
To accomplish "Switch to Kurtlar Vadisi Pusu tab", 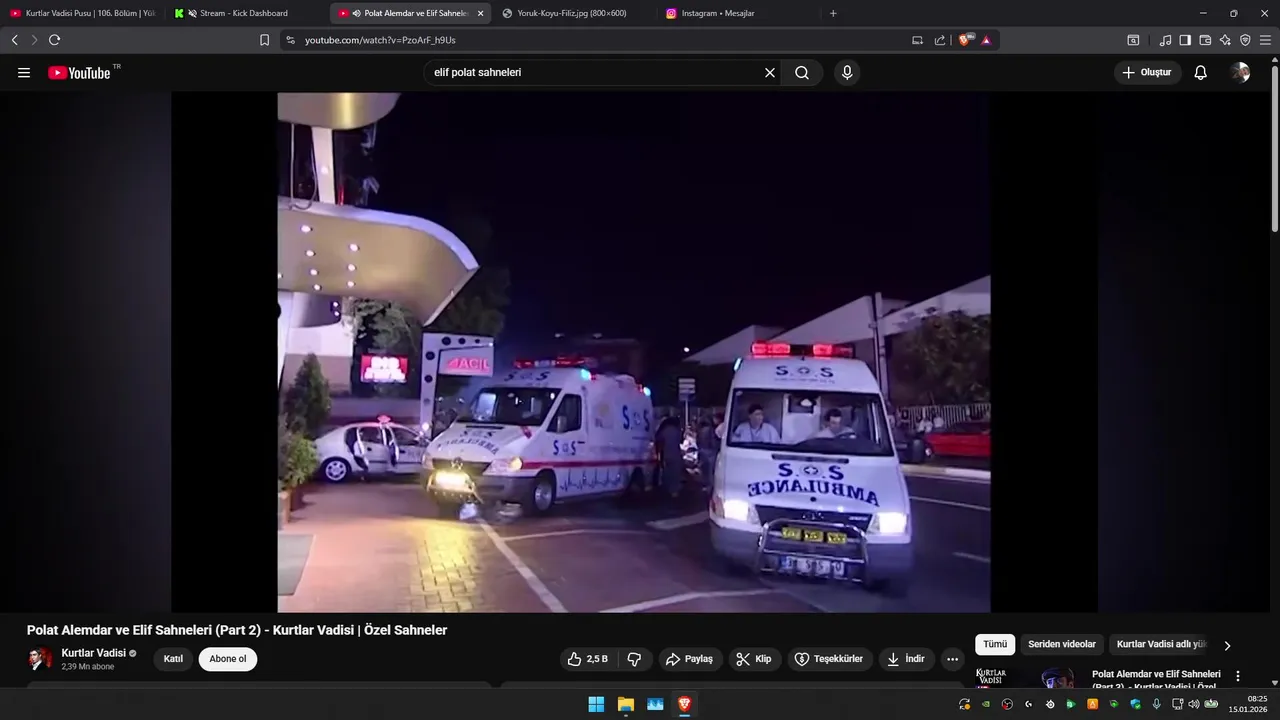I will [x=82, y=13].
